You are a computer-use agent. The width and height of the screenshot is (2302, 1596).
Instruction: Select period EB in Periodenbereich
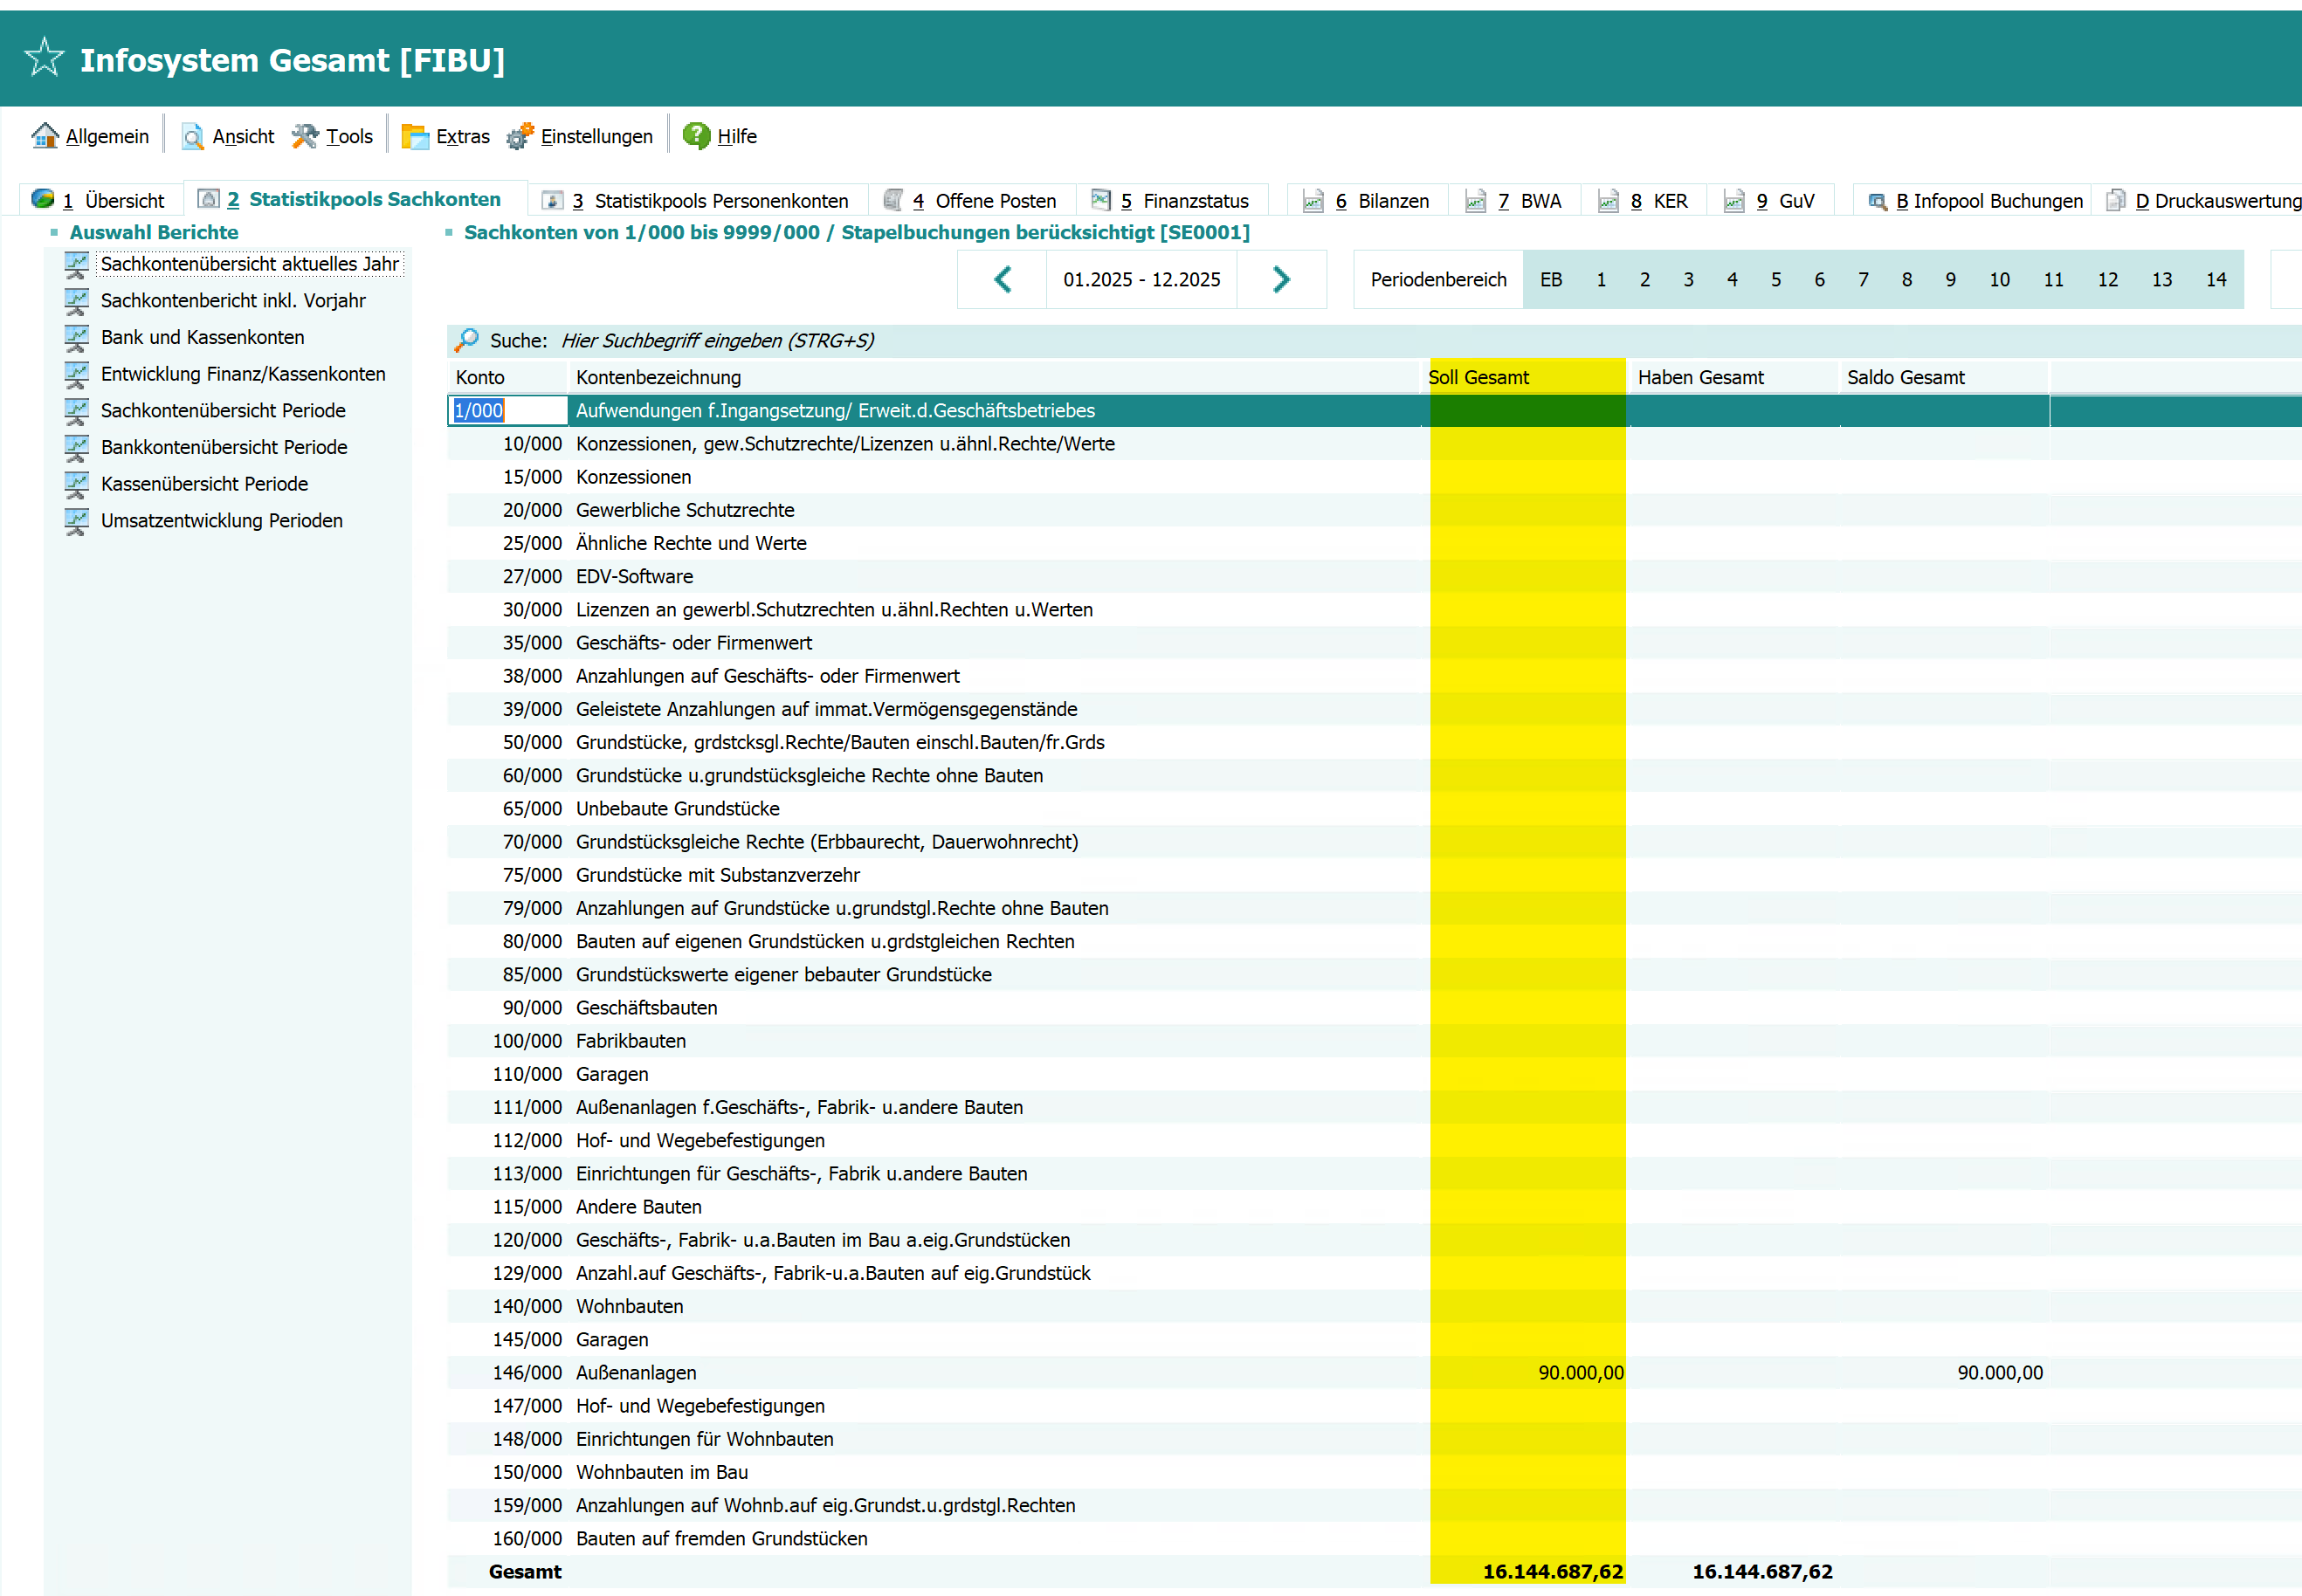point(1550,279)
